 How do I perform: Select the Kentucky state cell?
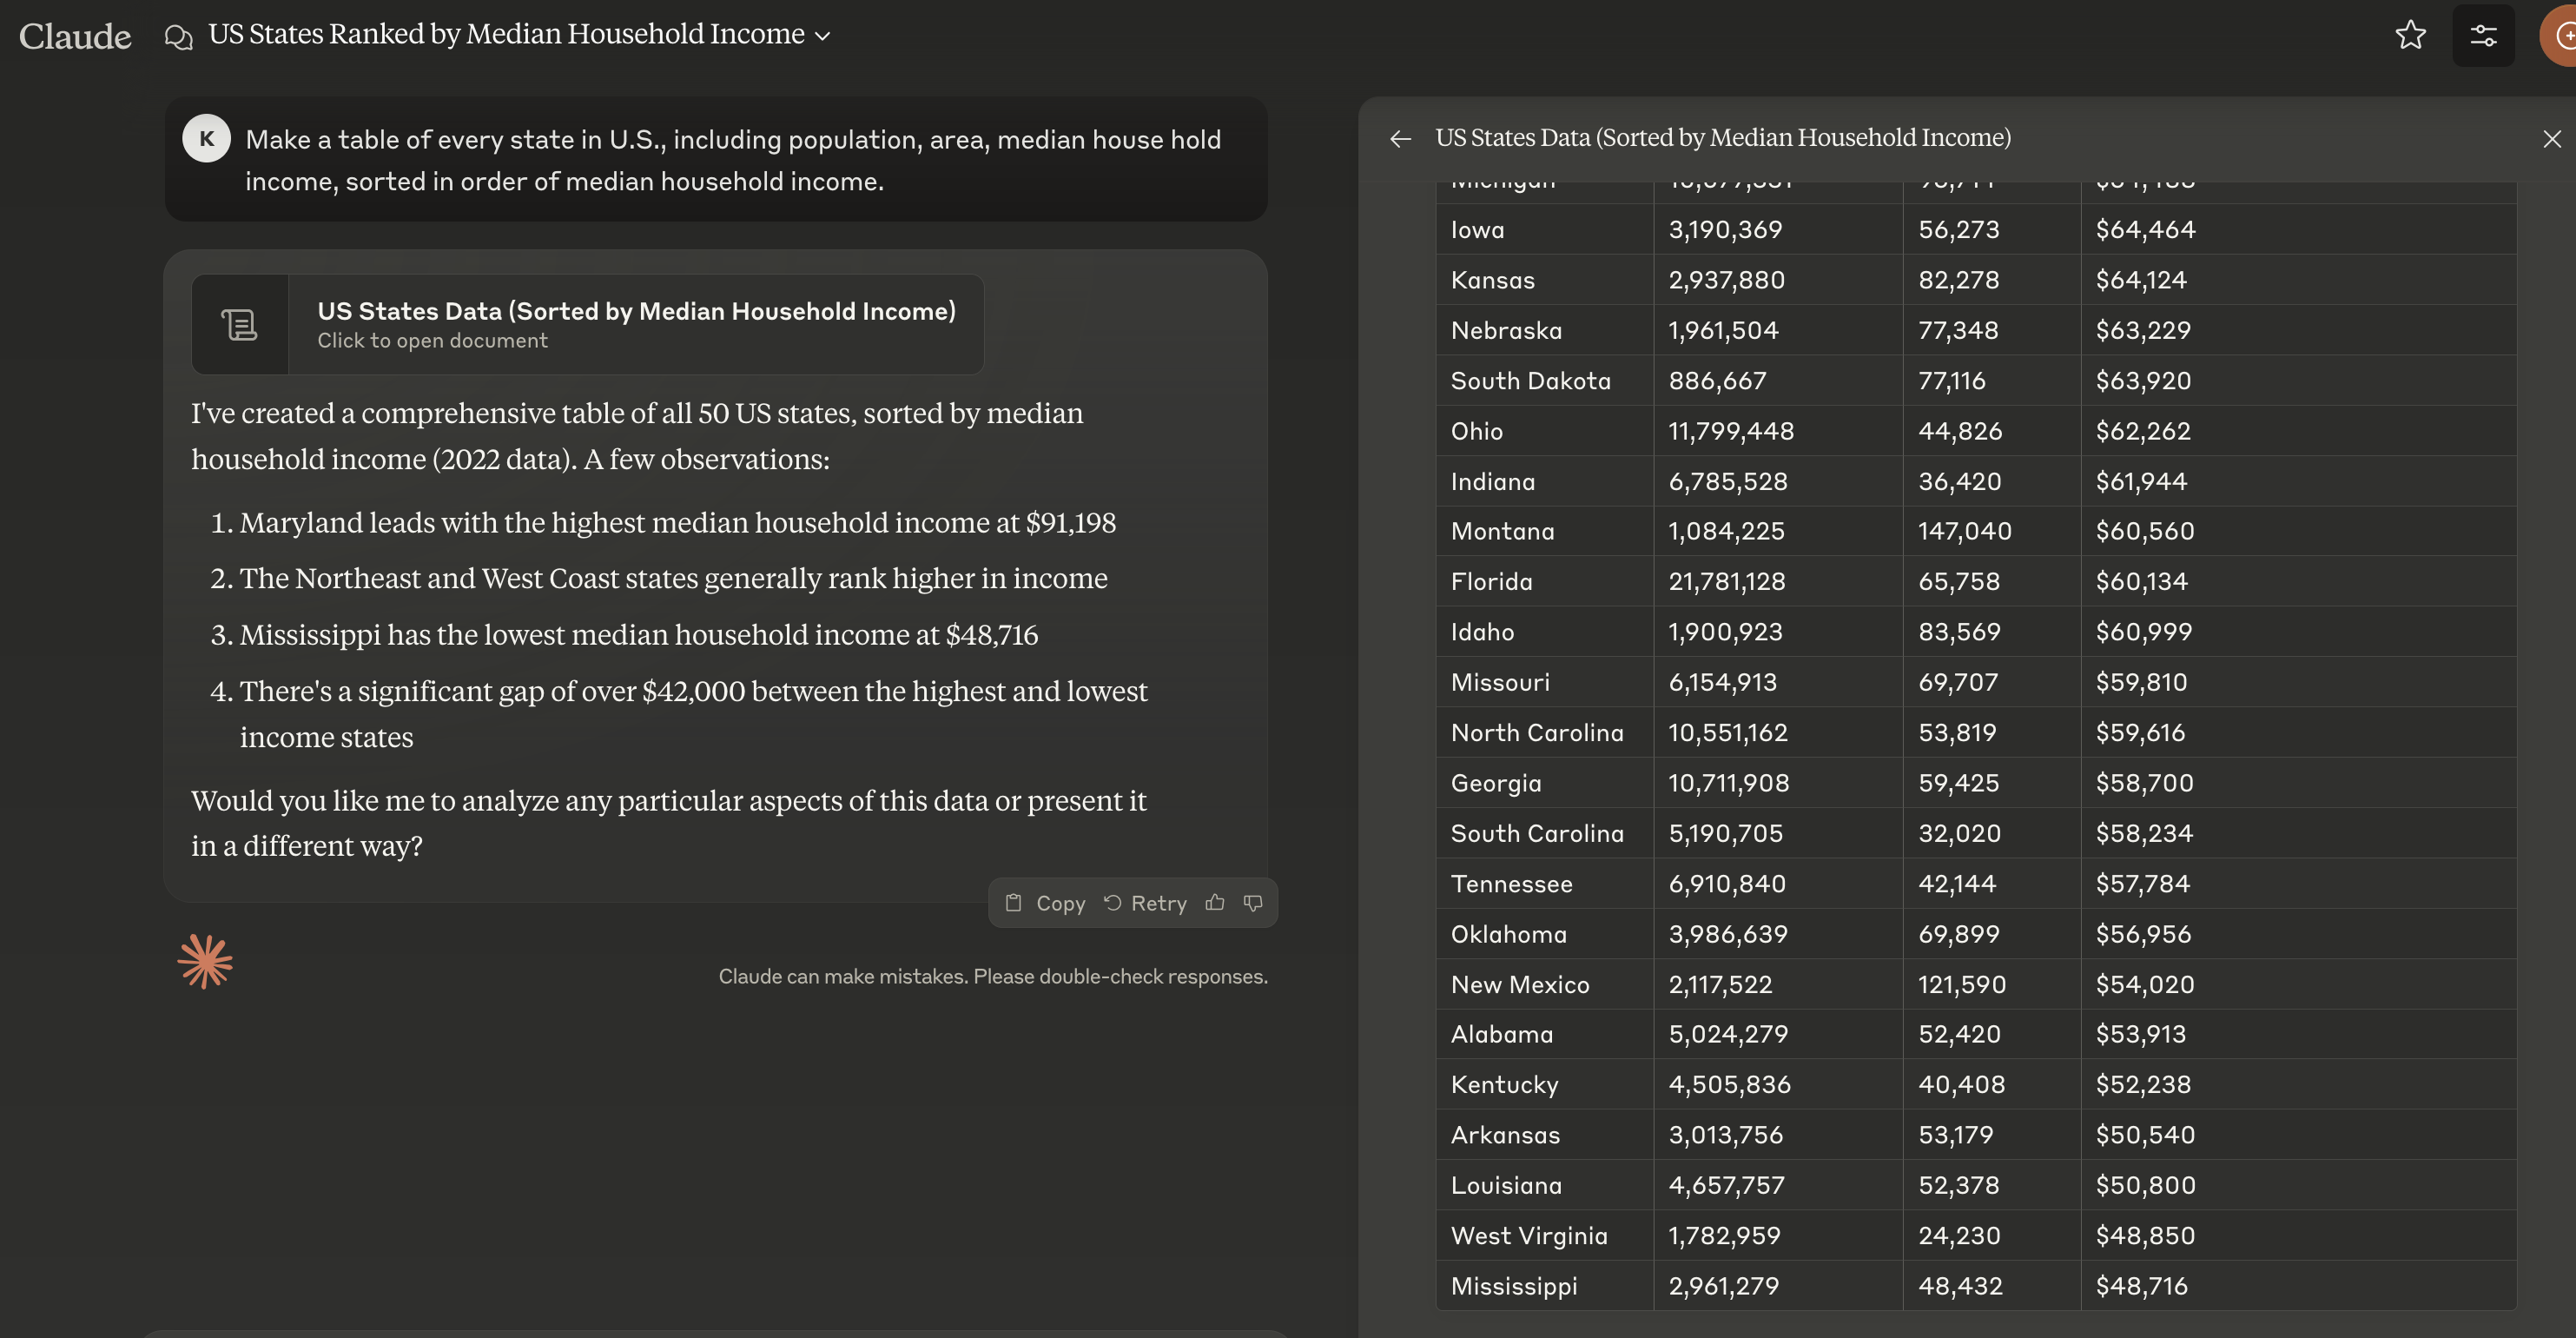pos(1545,1084)
